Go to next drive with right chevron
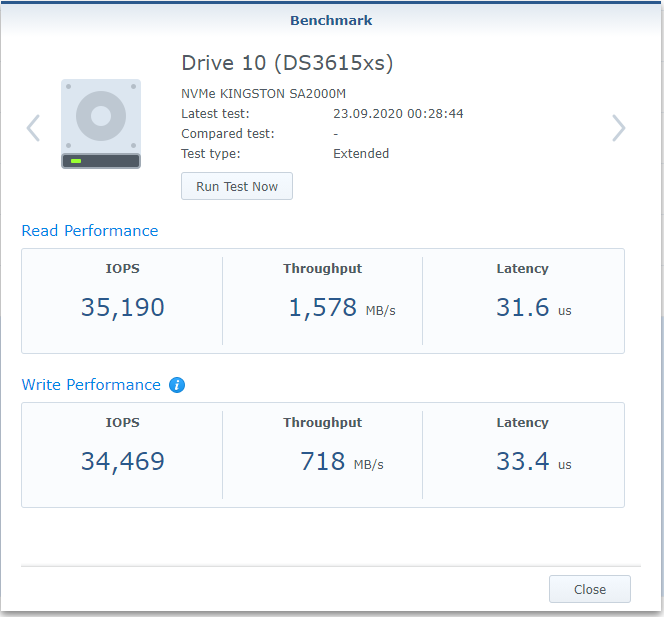Viewport: 664px width, 617px height. coord(619,128)
